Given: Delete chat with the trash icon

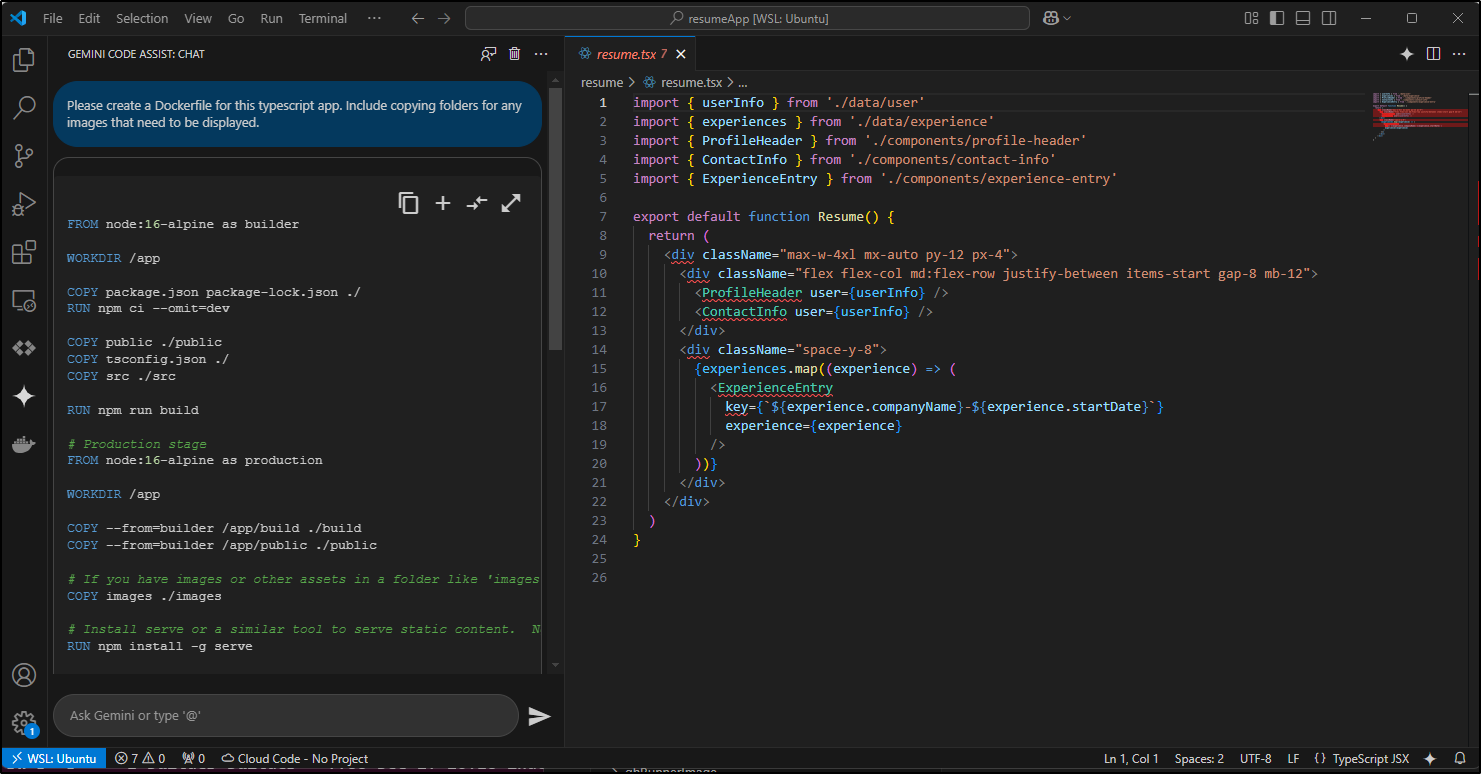Looking at the screenshot, I should [514, 54].
